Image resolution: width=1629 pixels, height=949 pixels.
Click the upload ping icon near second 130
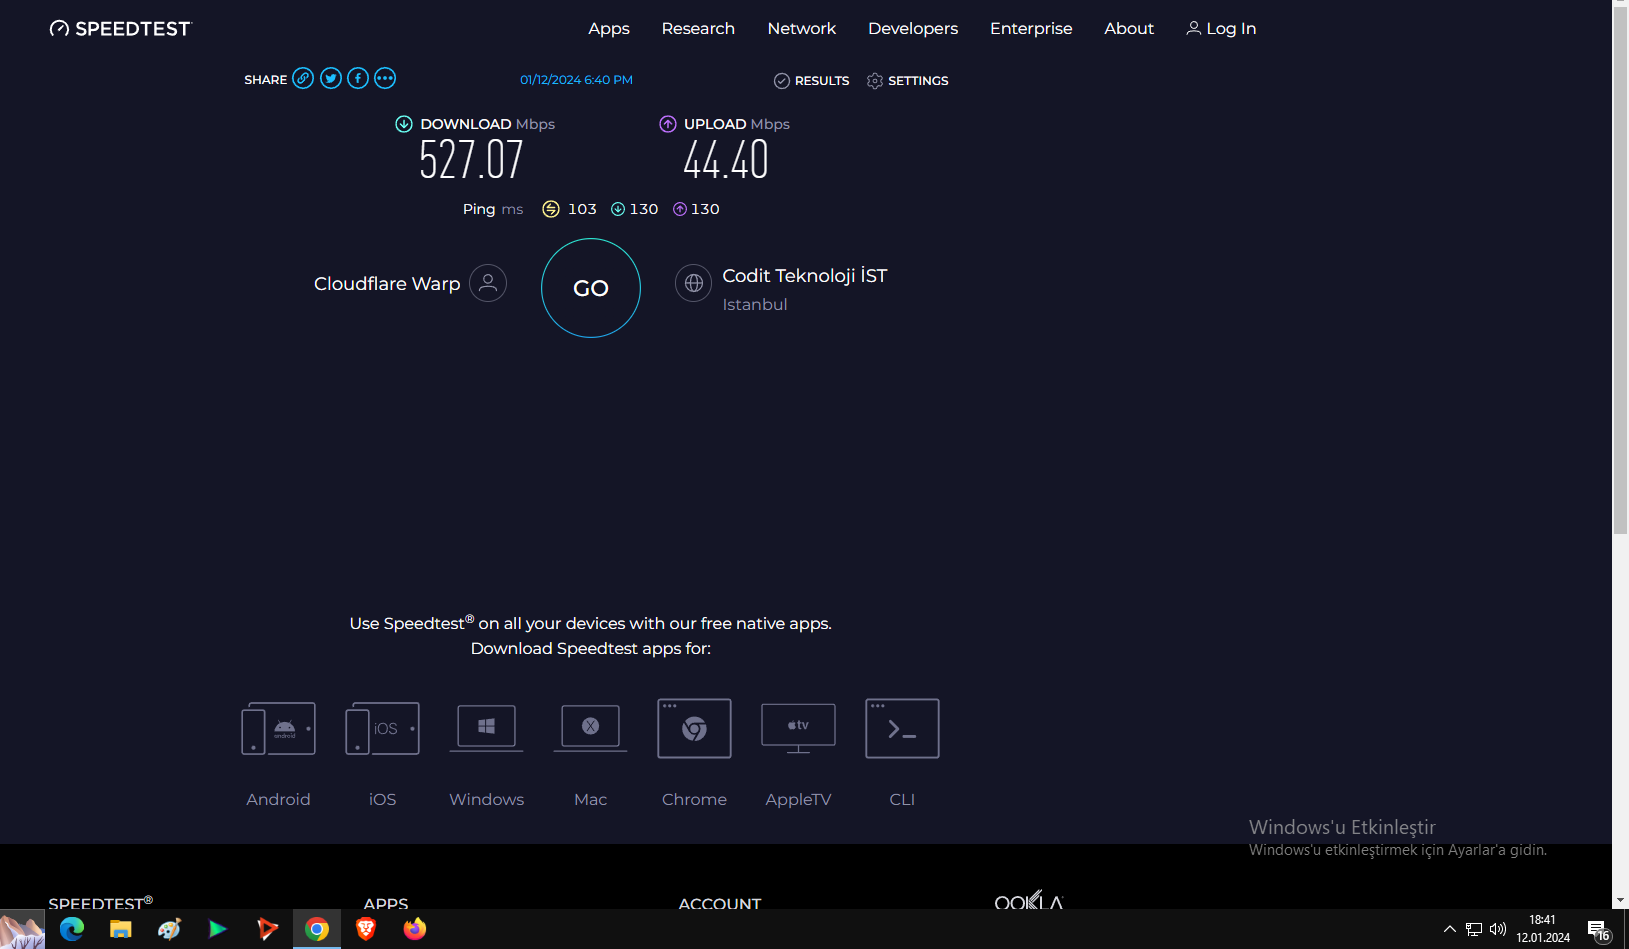pyautogui.click(x=680, y=209)
